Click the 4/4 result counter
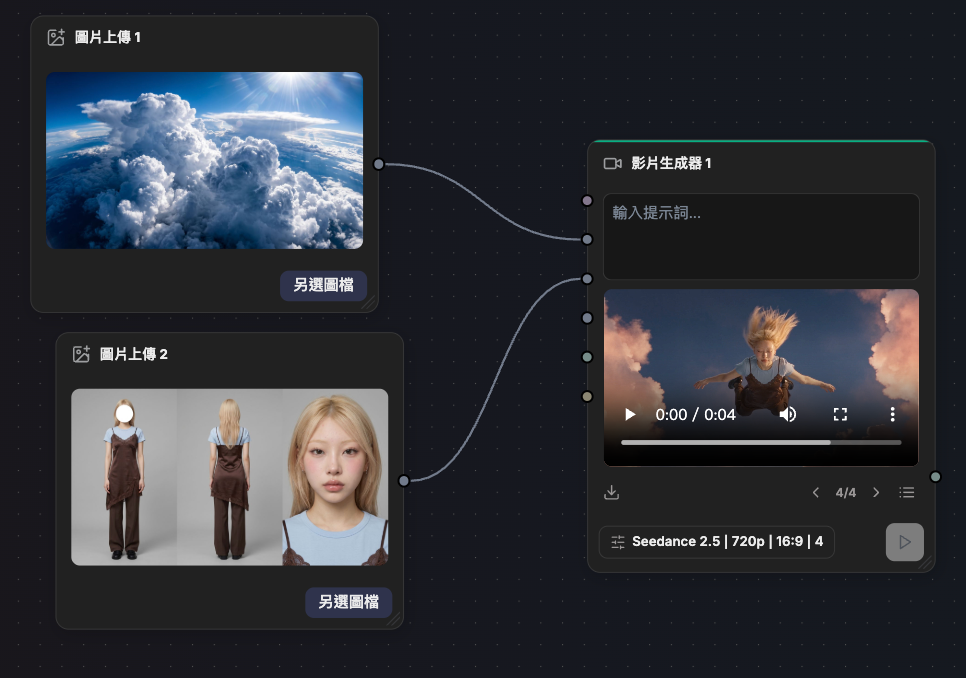 846,493
